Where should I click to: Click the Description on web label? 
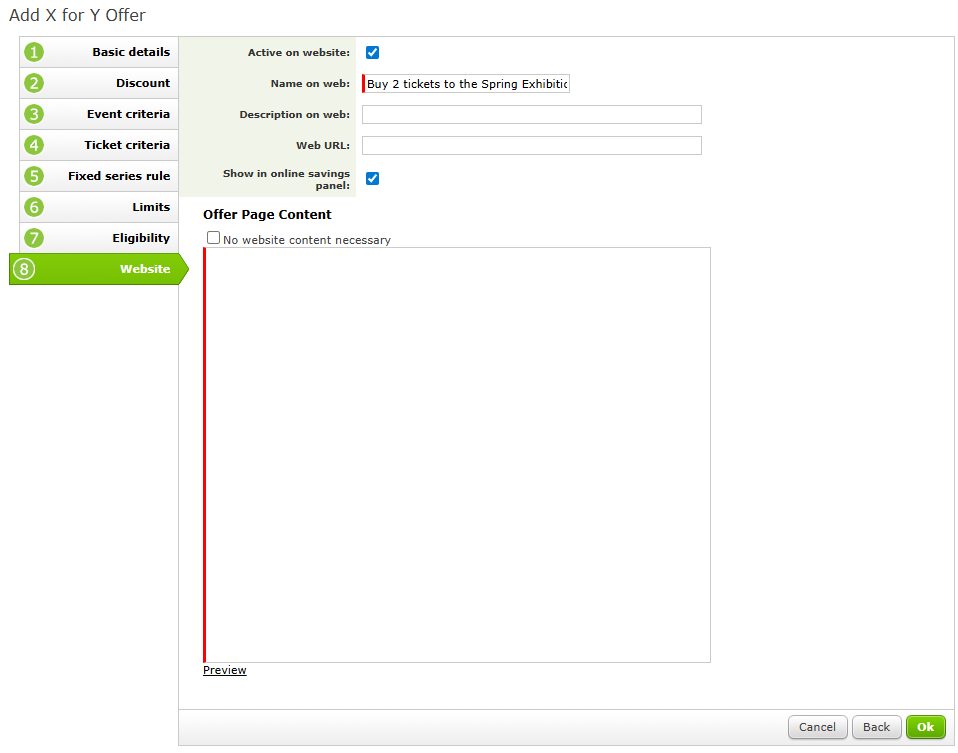(x=294, y=114)
